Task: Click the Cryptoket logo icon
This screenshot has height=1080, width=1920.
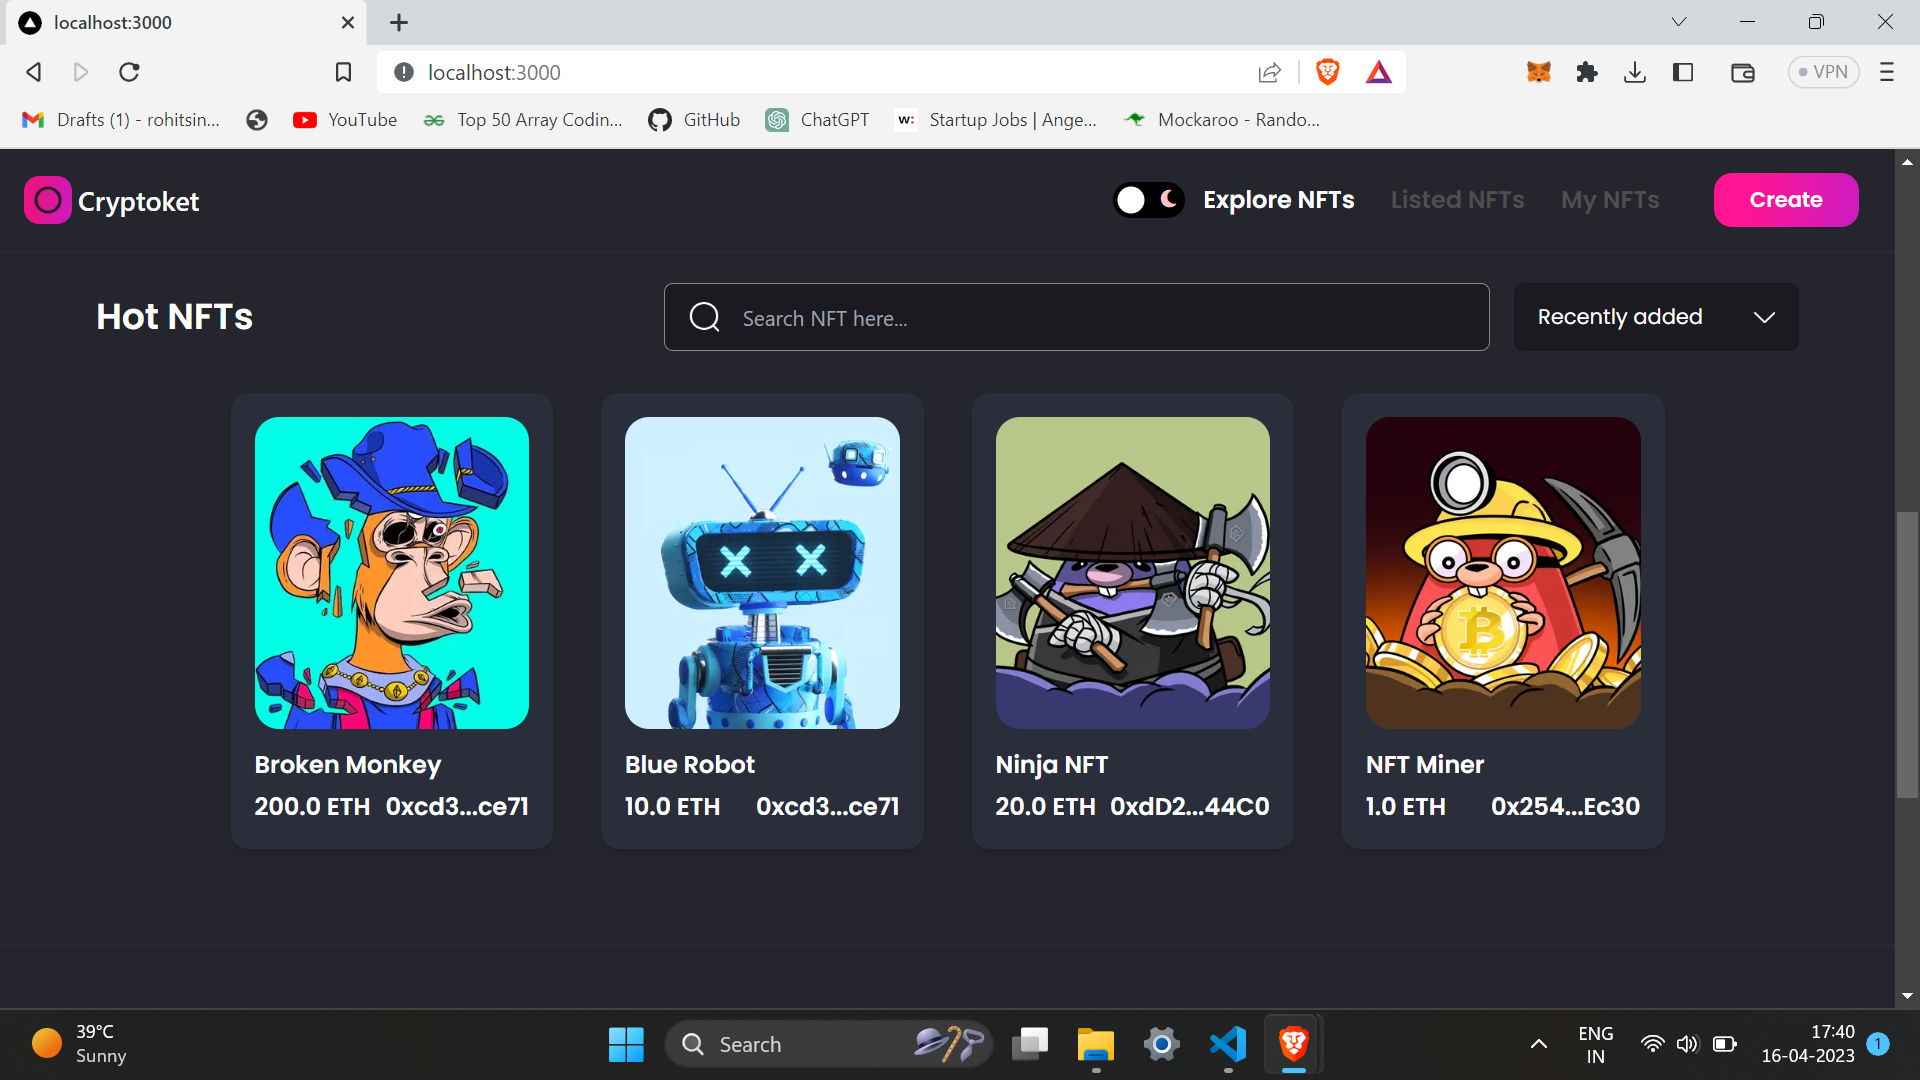Action: [x=47, y=200]
